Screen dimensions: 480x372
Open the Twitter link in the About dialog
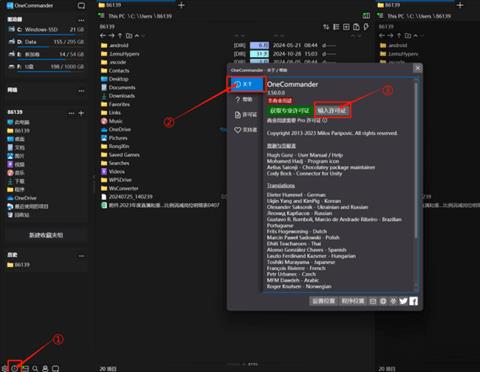403,301
